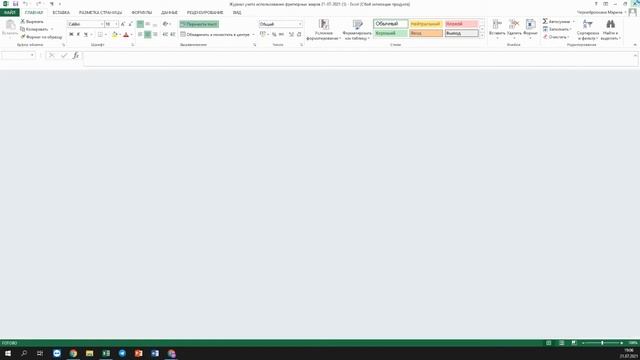Select the orange Ввод cell style
The image size is (640, 360).
(x=426, y=33)
